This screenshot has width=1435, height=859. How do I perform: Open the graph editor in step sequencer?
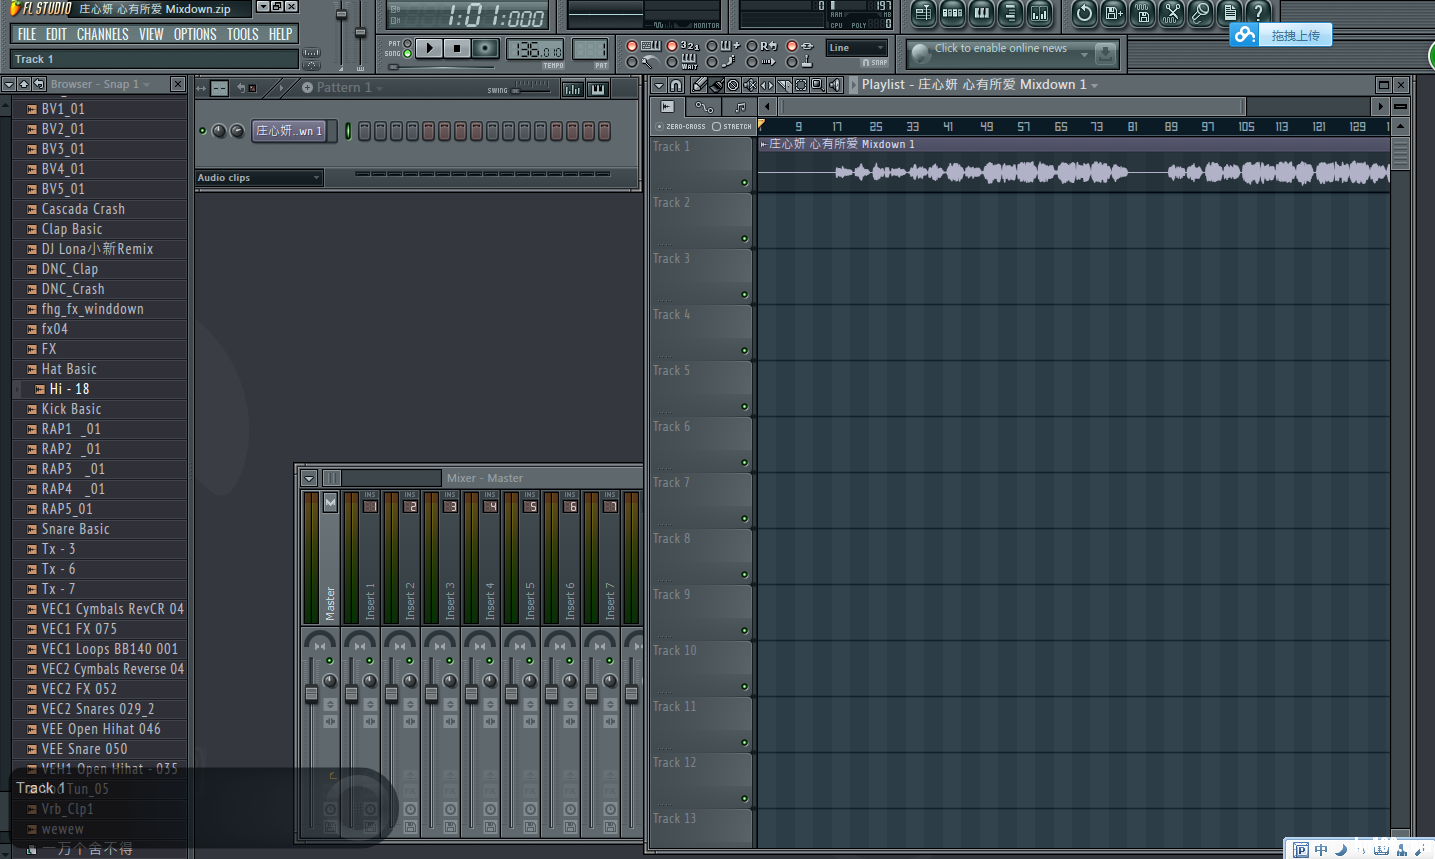[x=572, y=89]
